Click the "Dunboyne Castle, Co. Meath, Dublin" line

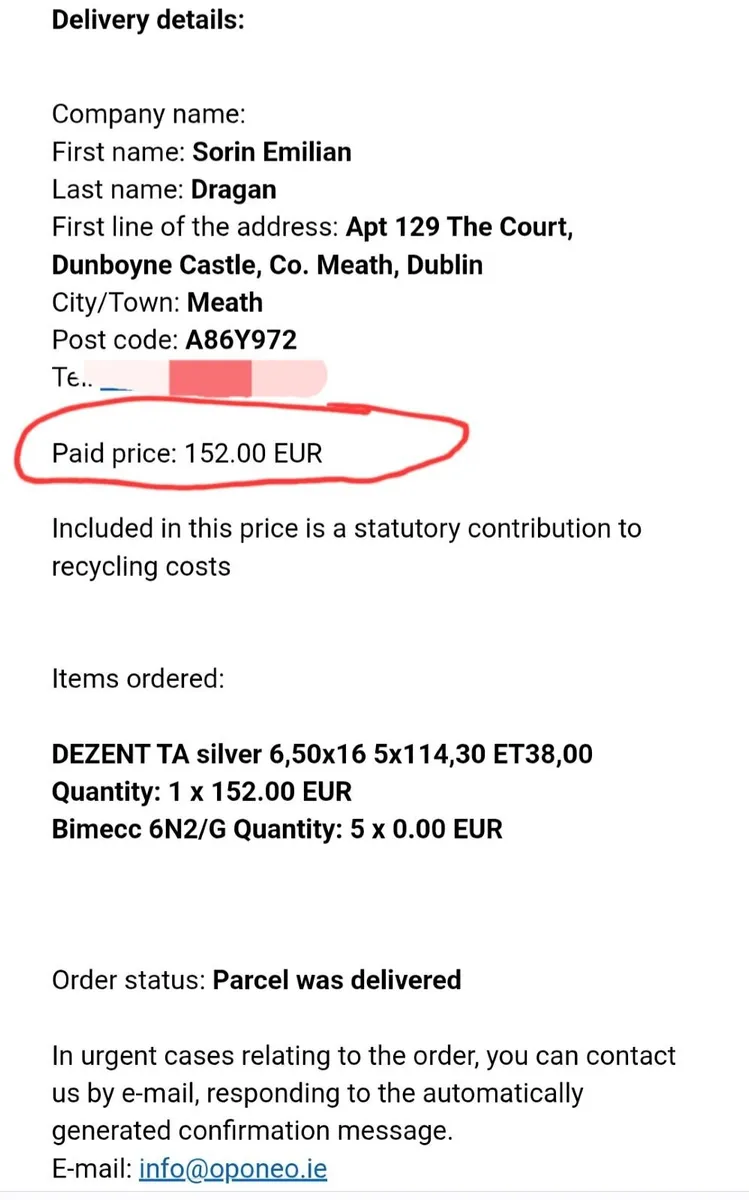267,265
